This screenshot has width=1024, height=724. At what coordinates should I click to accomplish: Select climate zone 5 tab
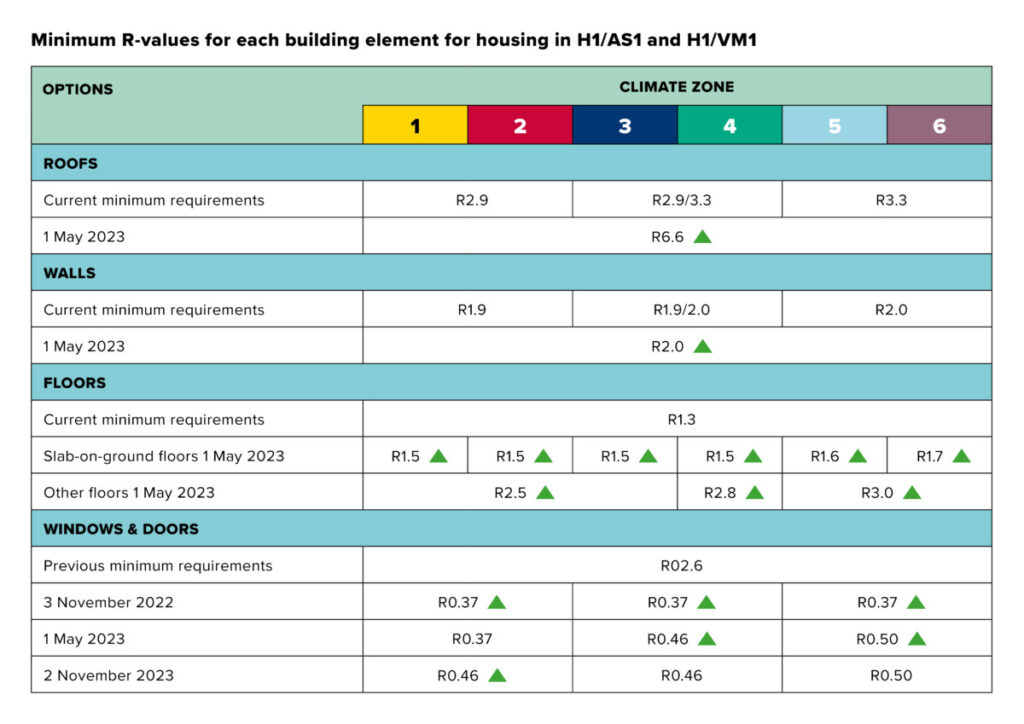tap(835, 126)
